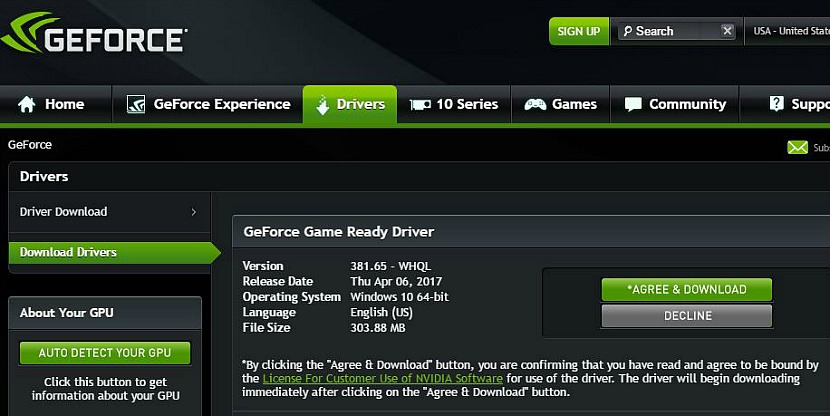The height and width of the screenshot is (416, 830).
Task: Click the Support question mark icon
Action: click(x=776, y=103)
